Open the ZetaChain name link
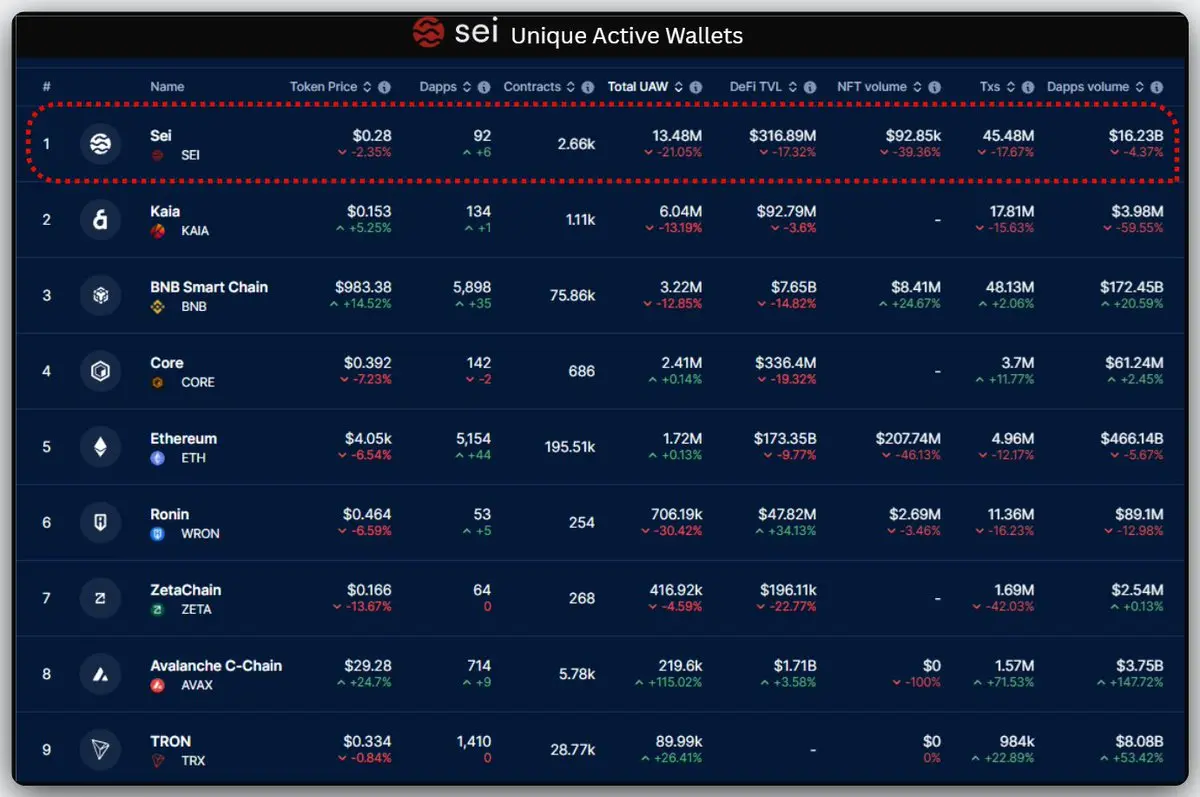 [x=186, y=590]
